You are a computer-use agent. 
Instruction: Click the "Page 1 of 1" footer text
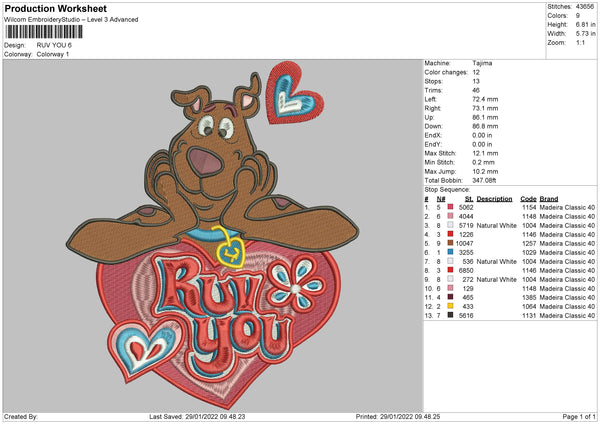click(579, 416)
